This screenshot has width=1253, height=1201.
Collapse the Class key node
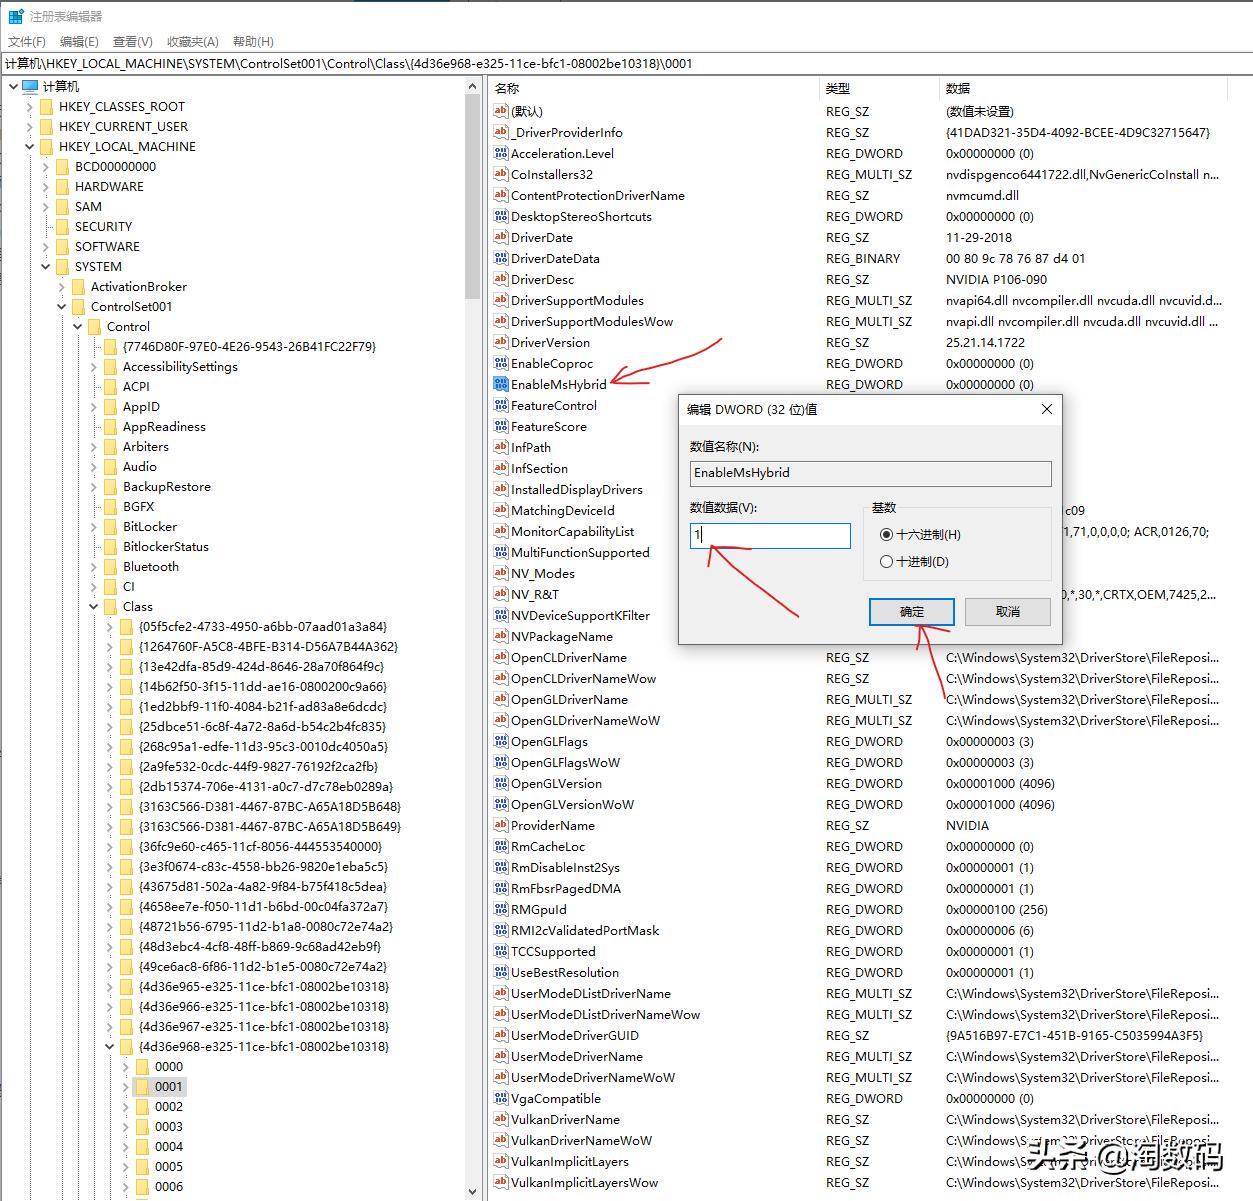[x=93, y=606]
